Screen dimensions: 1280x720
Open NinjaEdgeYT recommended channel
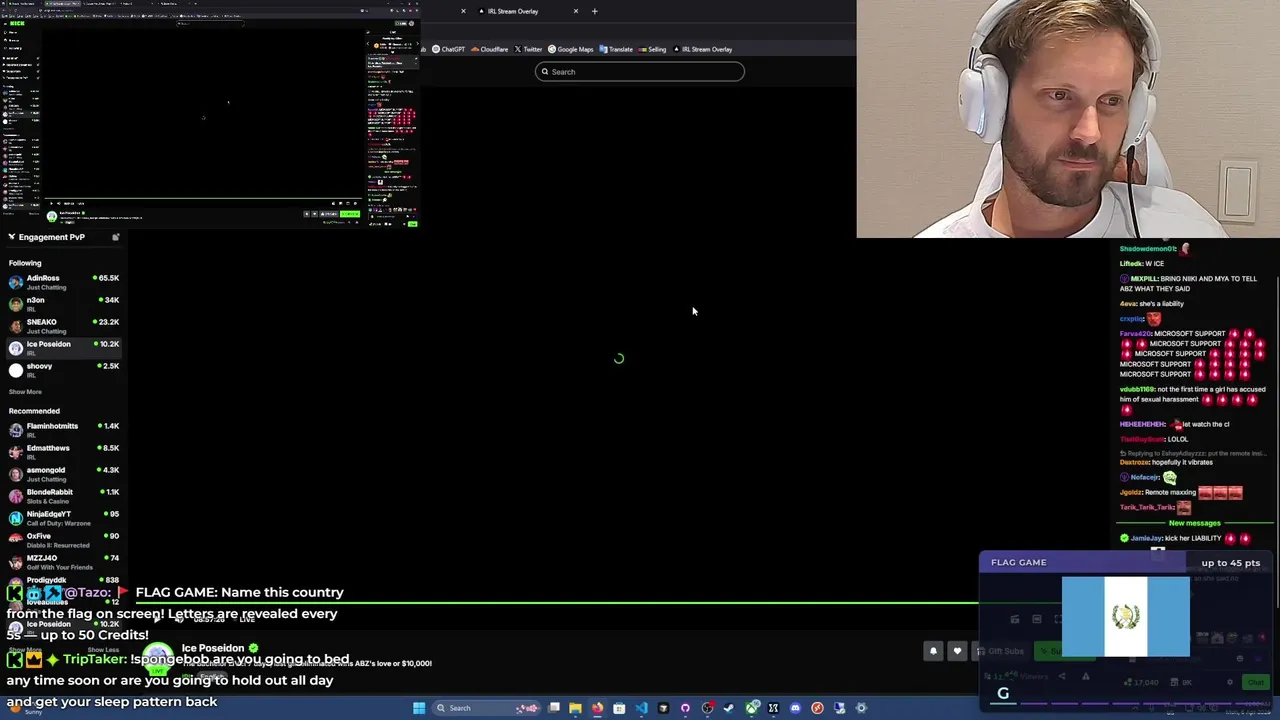[63, 518]
